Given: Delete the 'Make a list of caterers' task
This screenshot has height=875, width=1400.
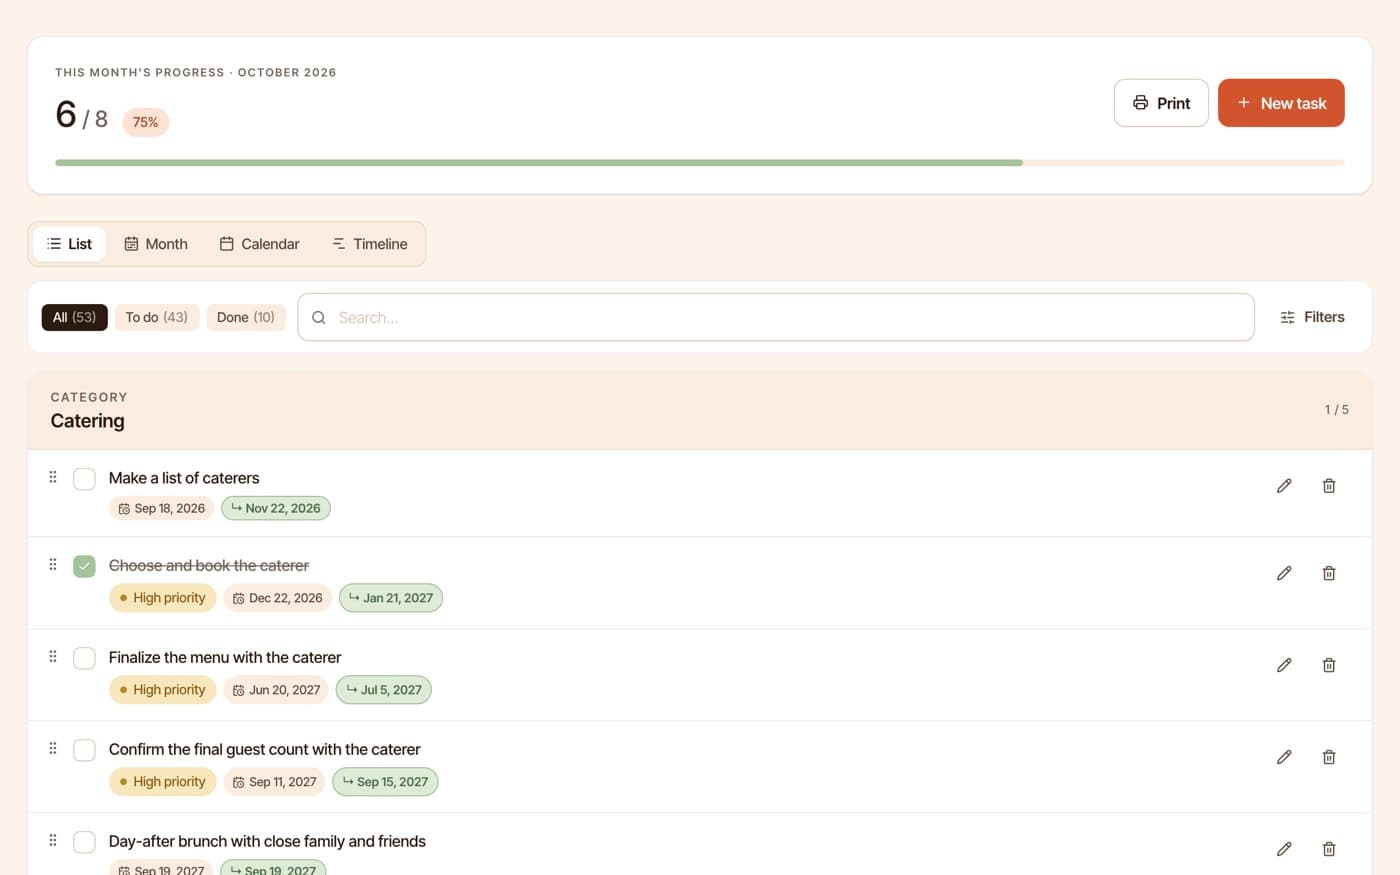Looking at the screenshot, I should coord(1329,486).
